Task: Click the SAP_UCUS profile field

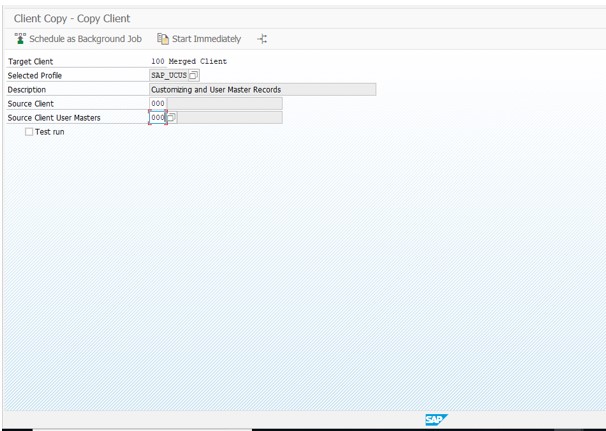Action: 169,75
